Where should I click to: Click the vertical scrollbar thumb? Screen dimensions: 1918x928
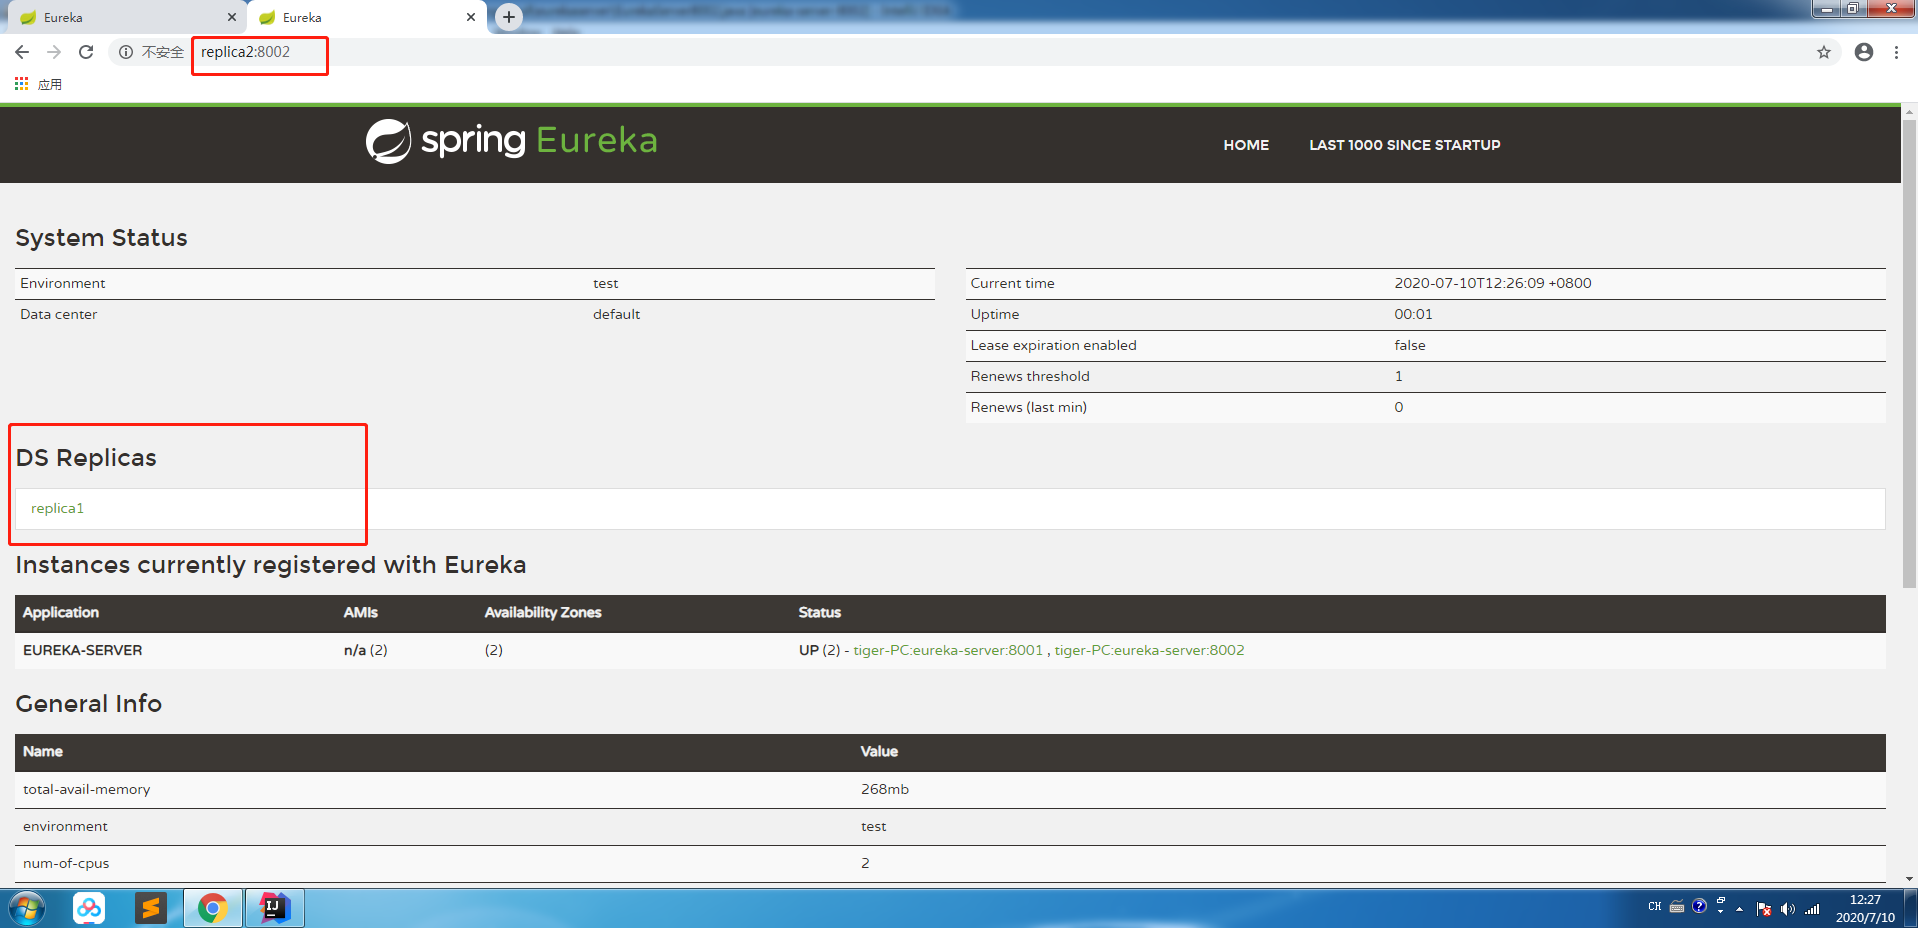1910,354
